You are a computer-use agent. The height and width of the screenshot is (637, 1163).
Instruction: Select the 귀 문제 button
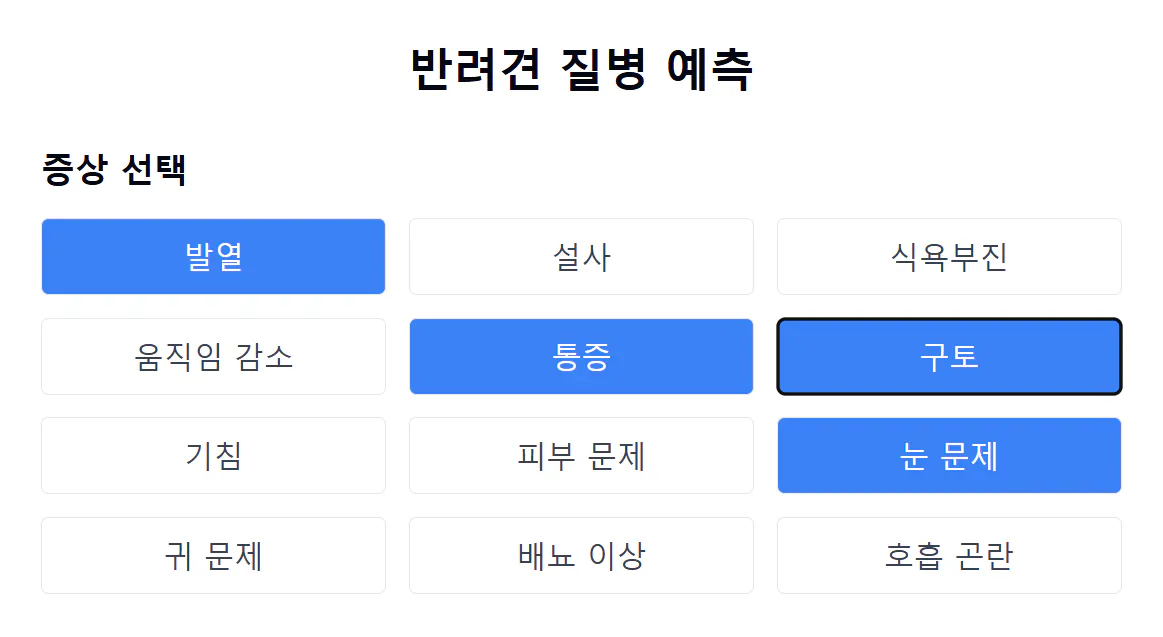click(213, 556)
